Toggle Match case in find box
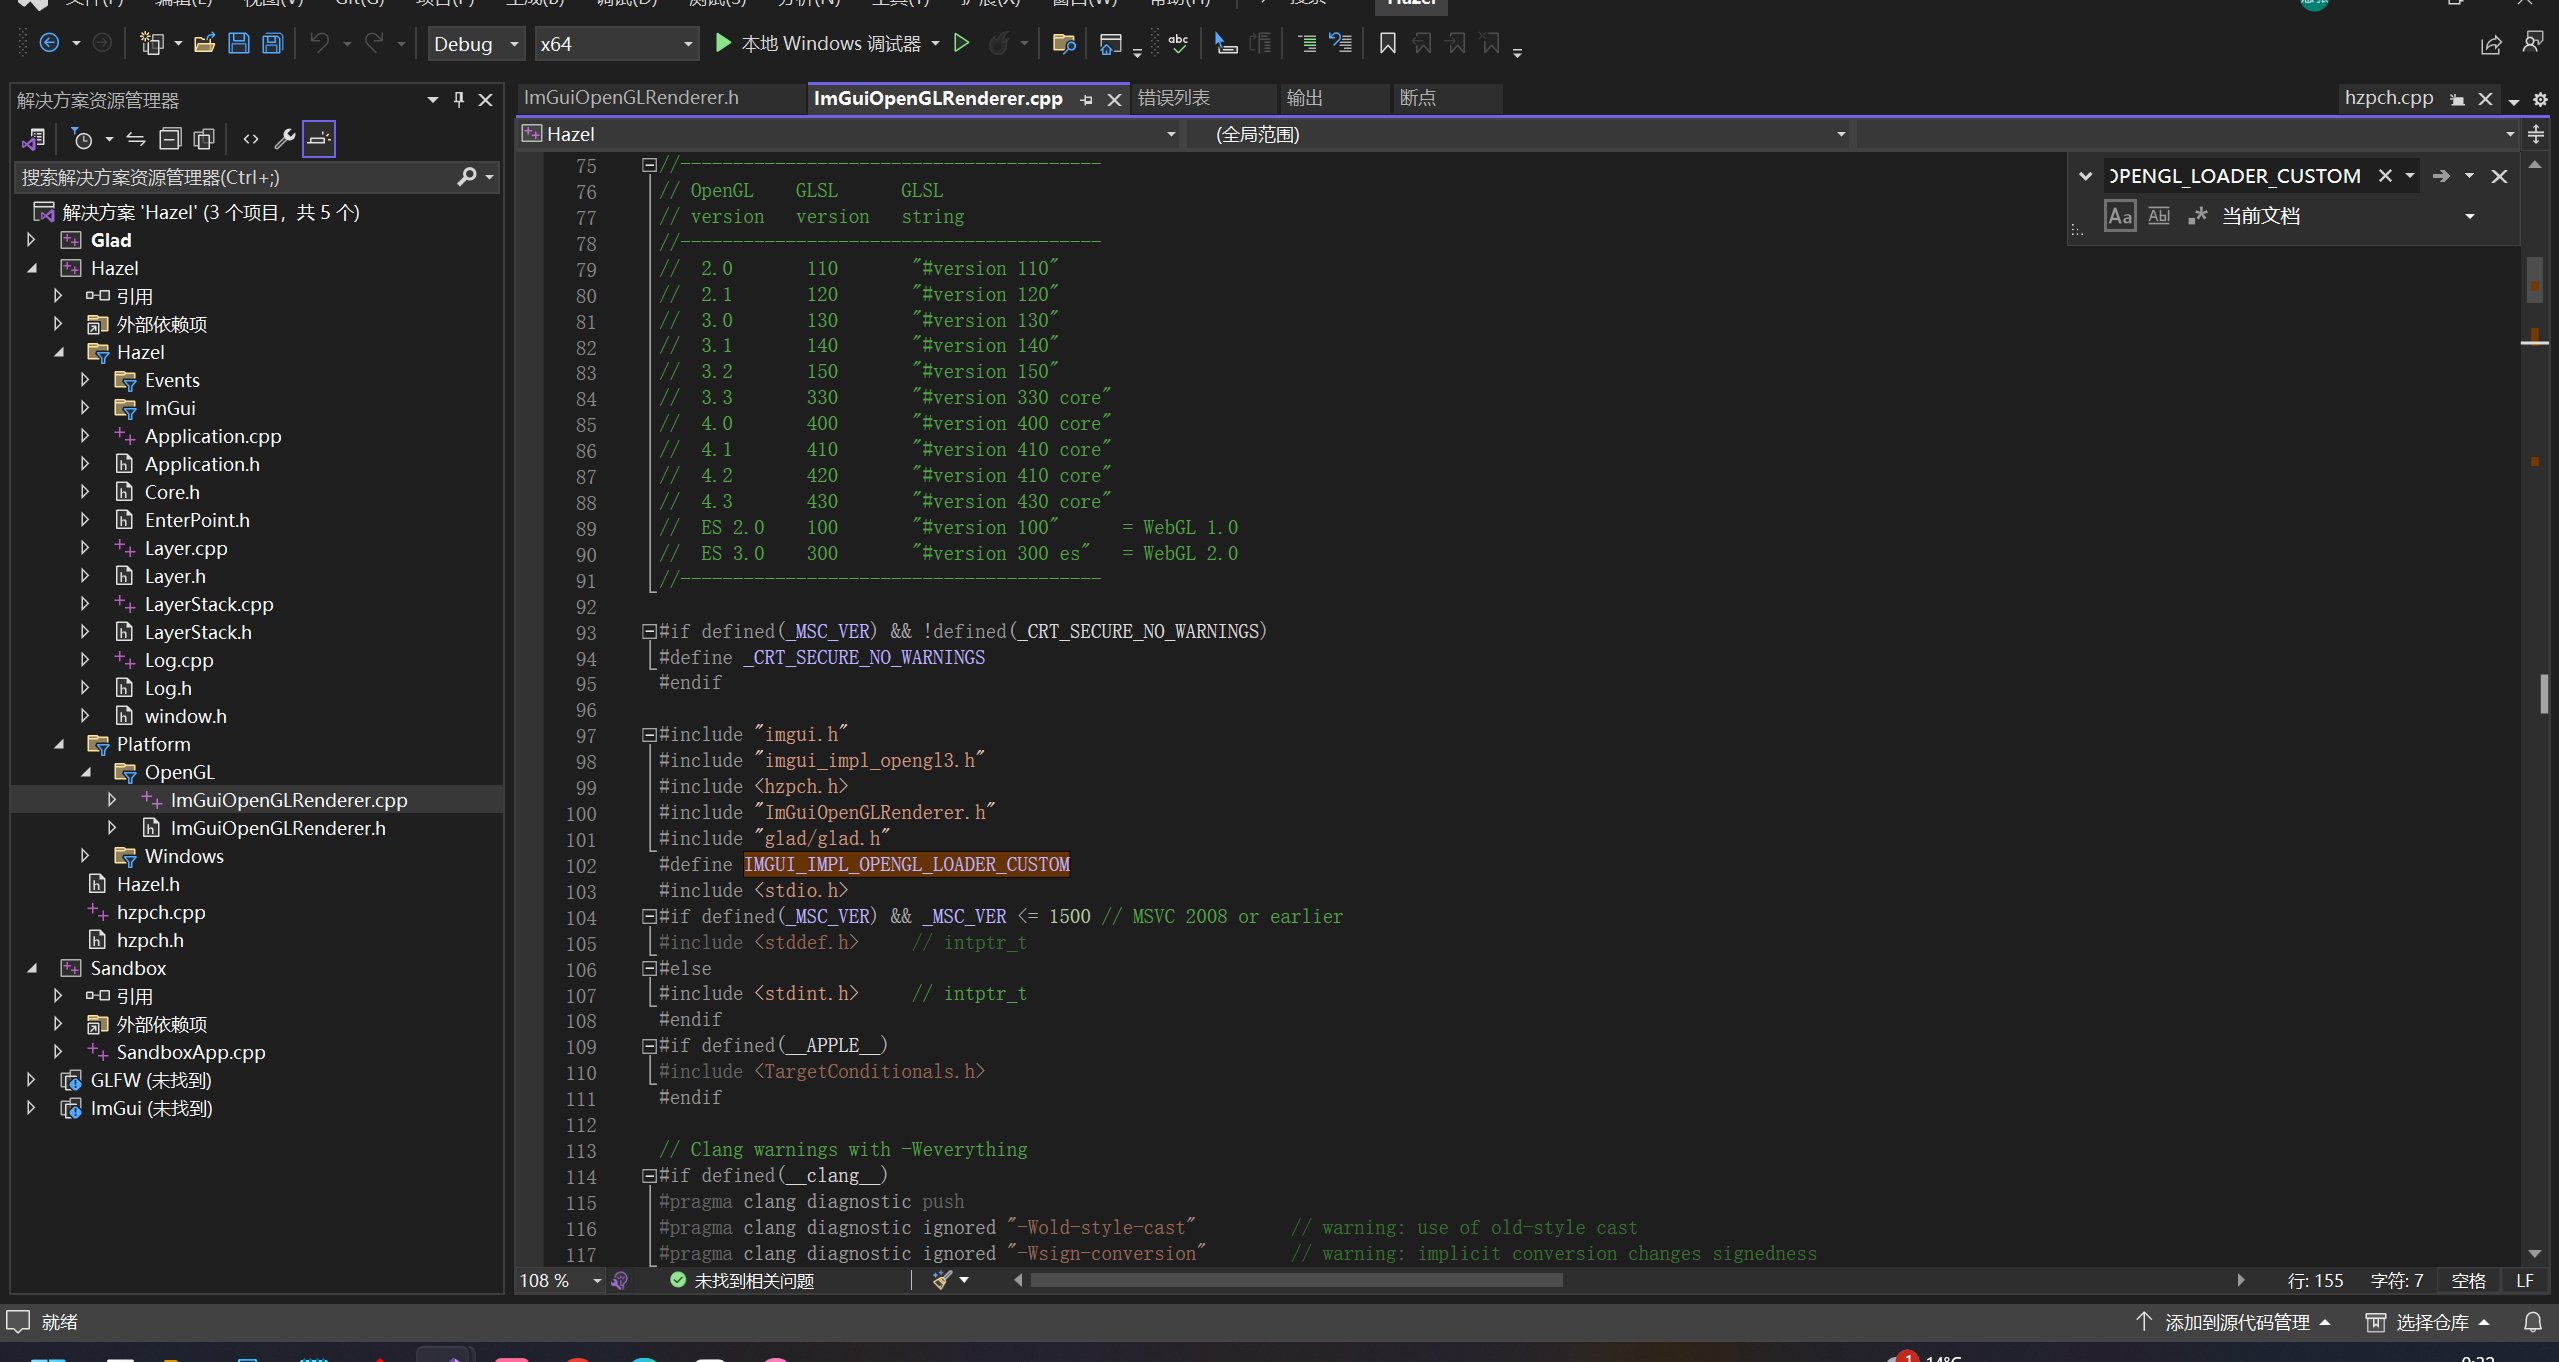The image size is (2559, 1362). pyautogui.click(x=2120, y=216)
